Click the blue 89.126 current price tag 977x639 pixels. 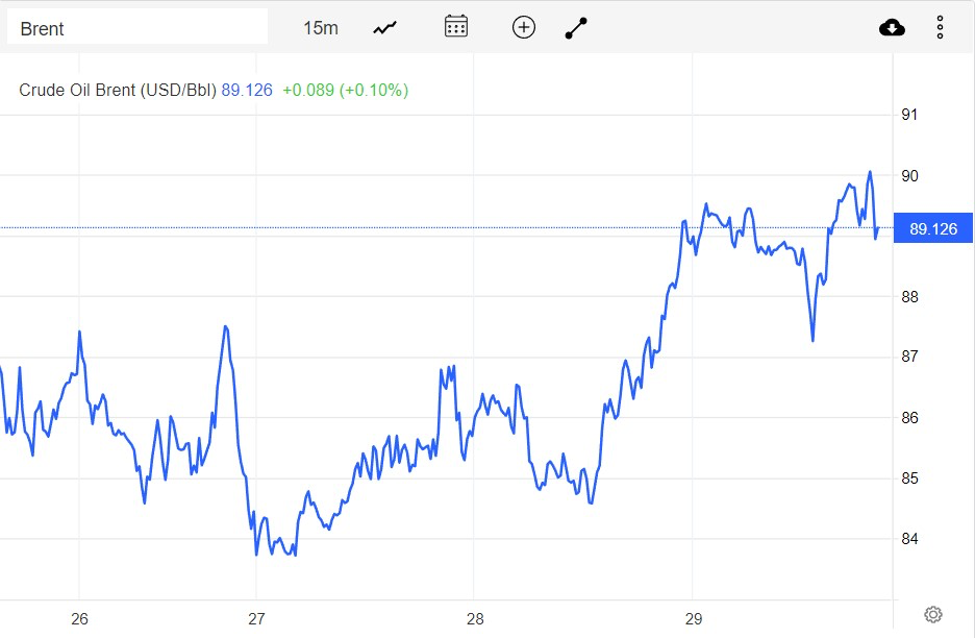click(x=932, y=229)
